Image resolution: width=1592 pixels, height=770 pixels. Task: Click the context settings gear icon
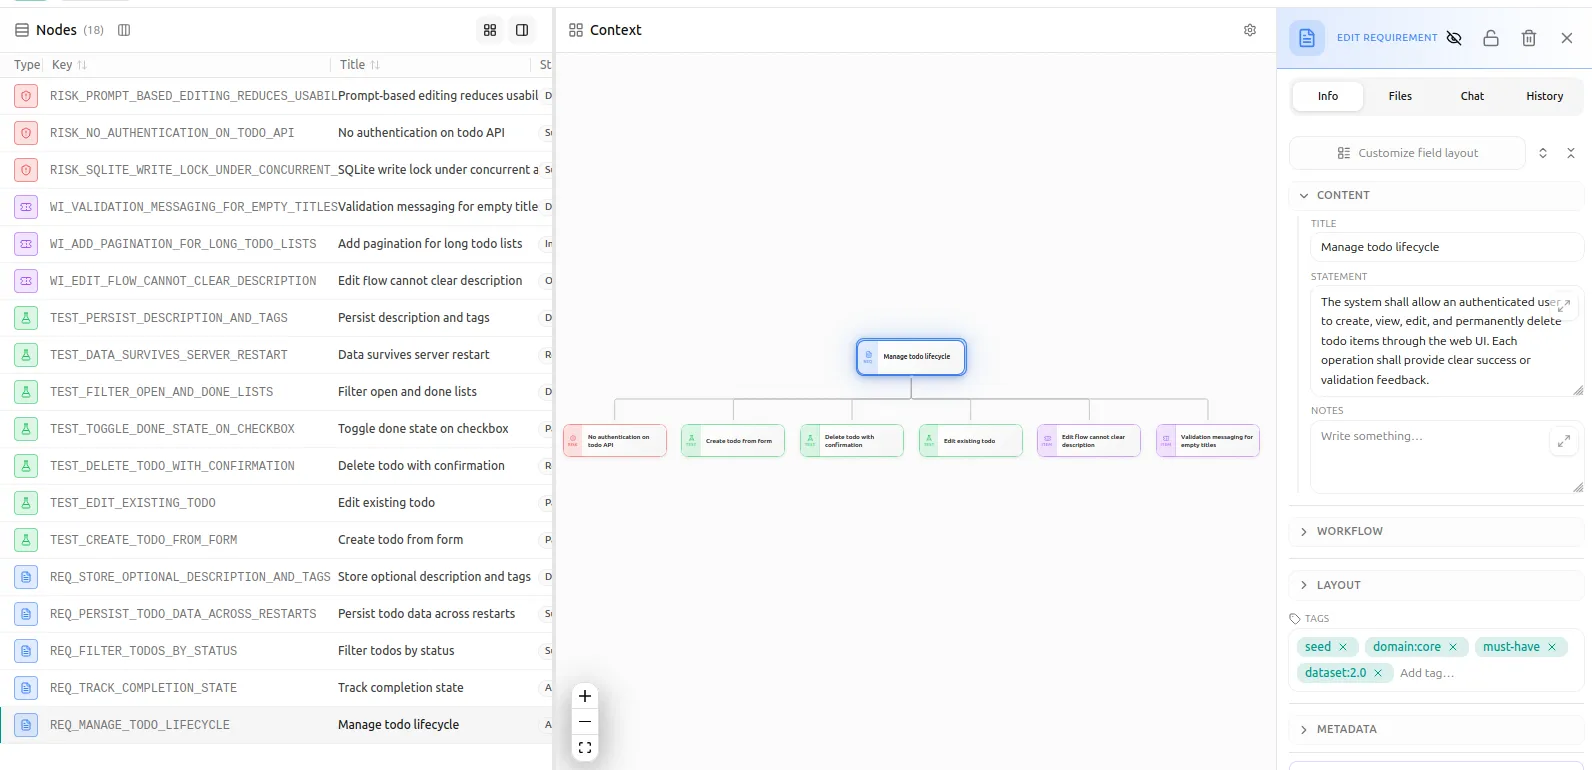(x=1250, y=30)
